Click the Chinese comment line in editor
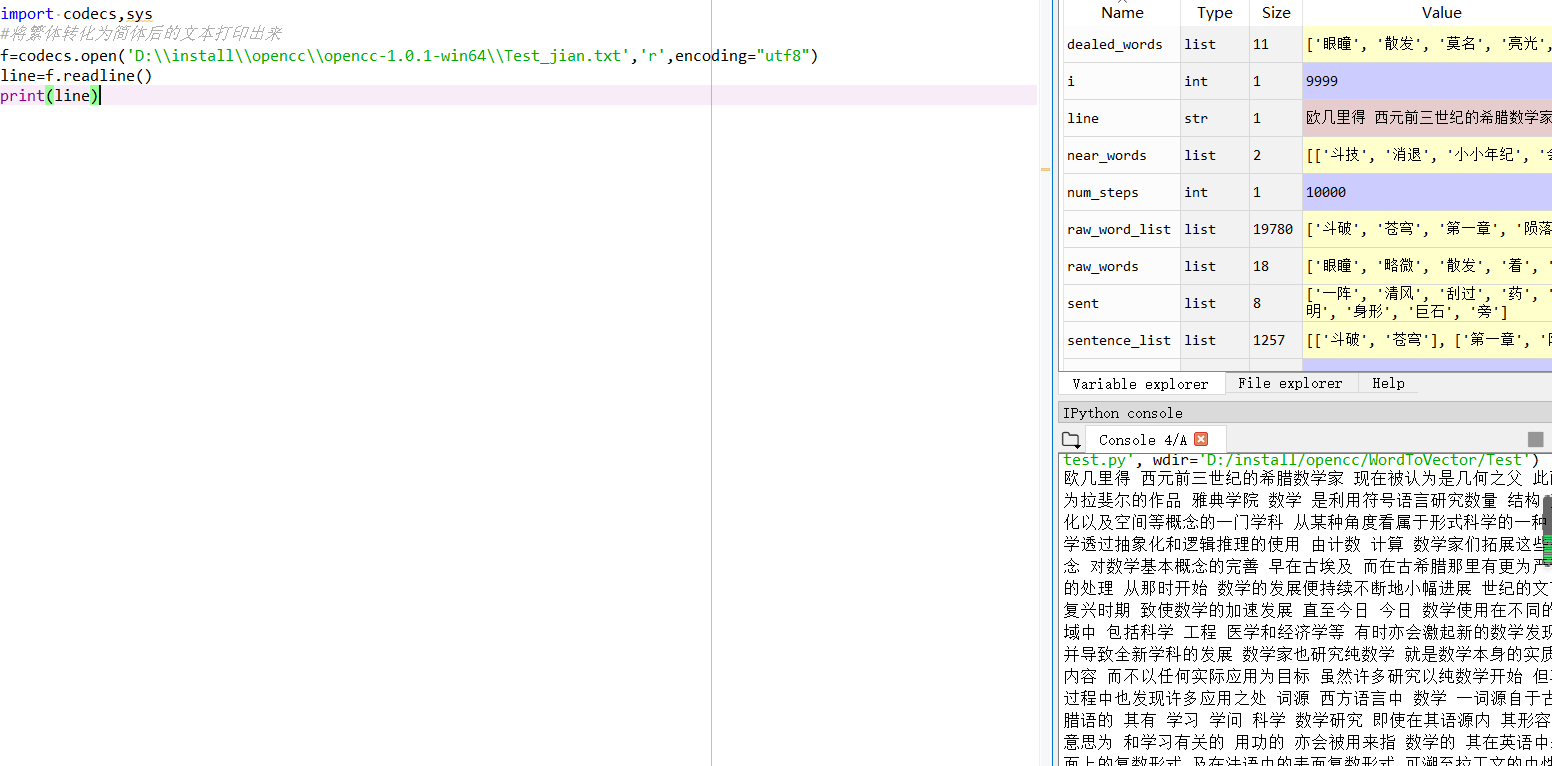 pos(141,35)
